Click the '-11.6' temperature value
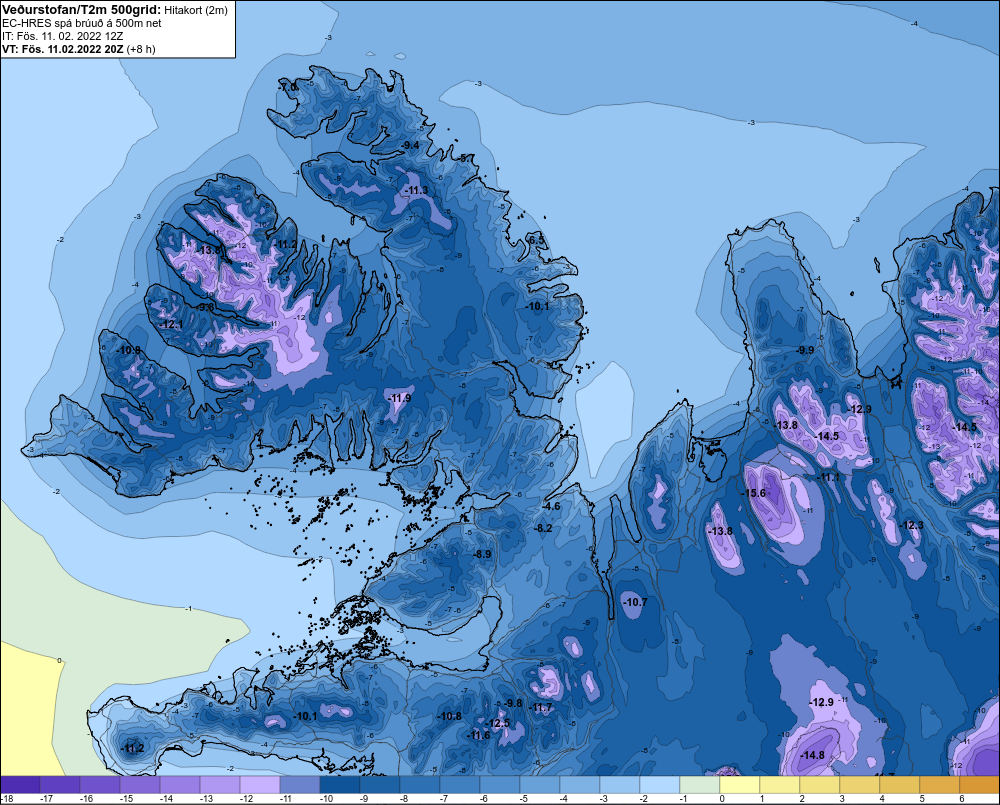The image size is (1000, 805). [478, 735]
